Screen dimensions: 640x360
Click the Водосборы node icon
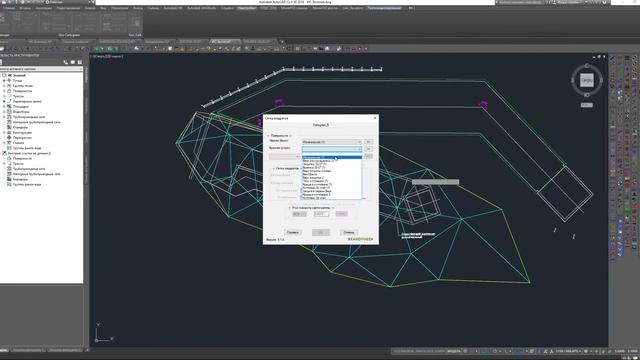coord(9,111)
